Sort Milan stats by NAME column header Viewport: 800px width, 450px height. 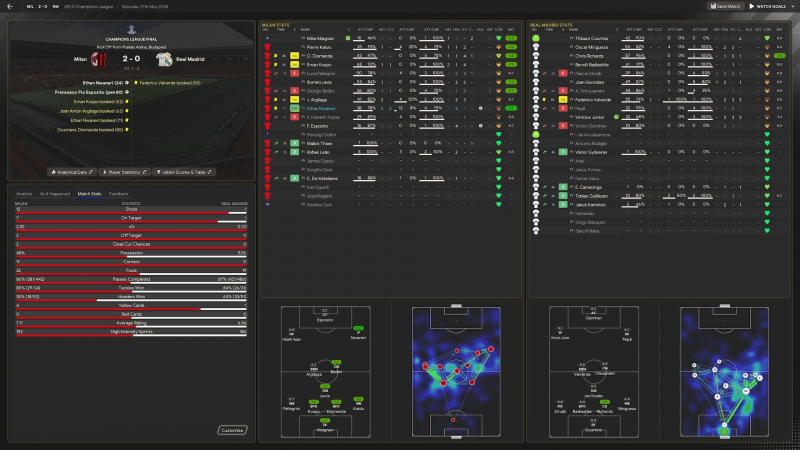305,30
